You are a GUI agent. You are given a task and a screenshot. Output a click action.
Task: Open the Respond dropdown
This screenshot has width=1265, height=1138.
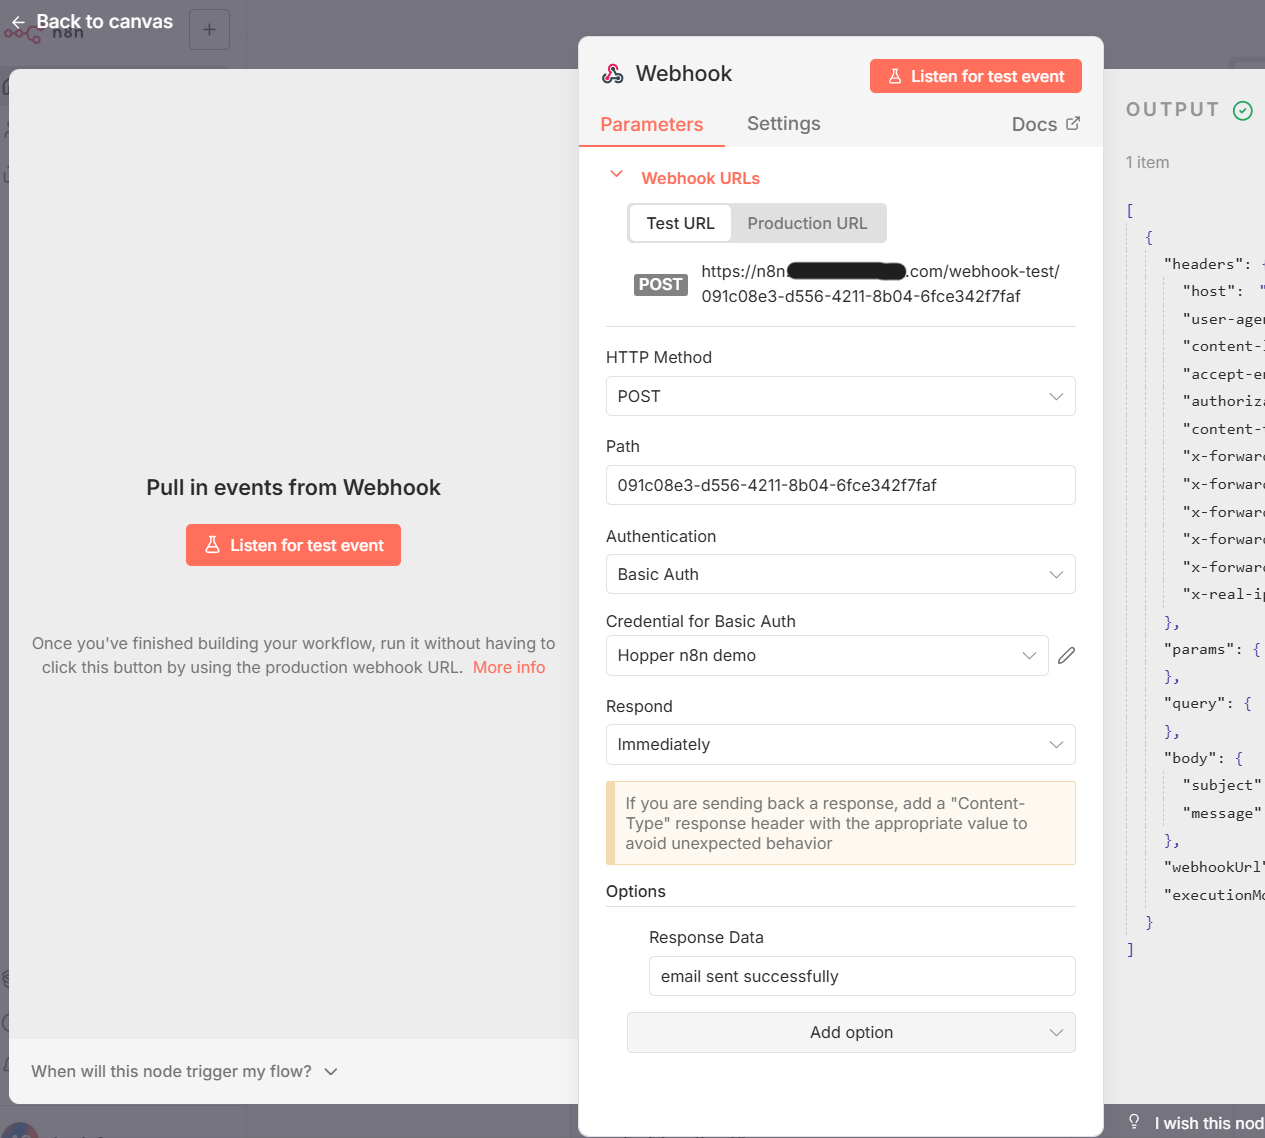(840, 744)
